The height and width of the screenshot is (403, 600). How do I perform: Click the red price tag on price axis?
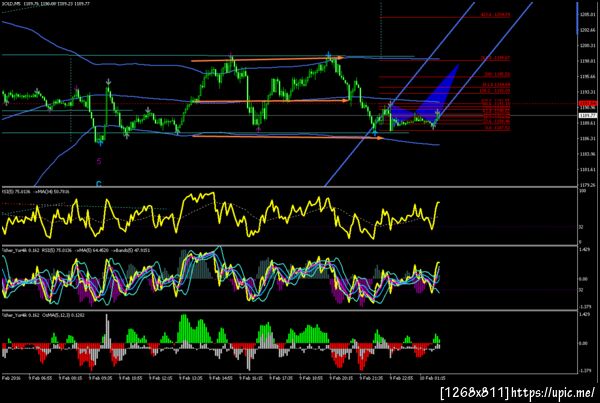click(x=588, y=103)
